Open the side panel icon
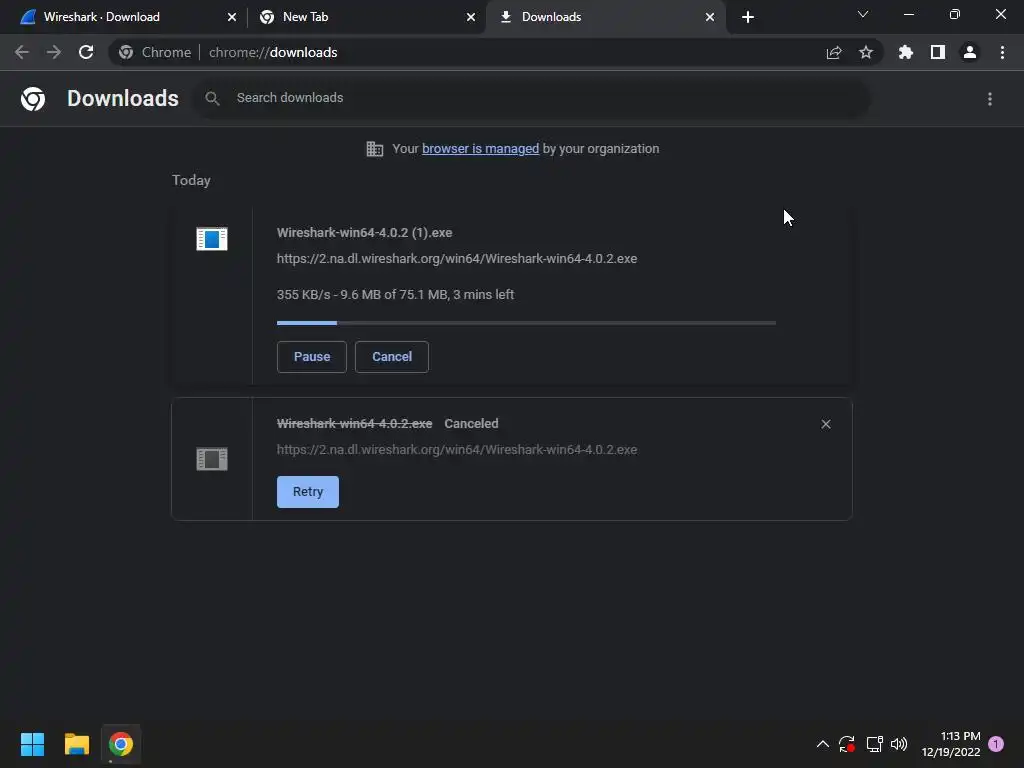 tap(938, 52)
